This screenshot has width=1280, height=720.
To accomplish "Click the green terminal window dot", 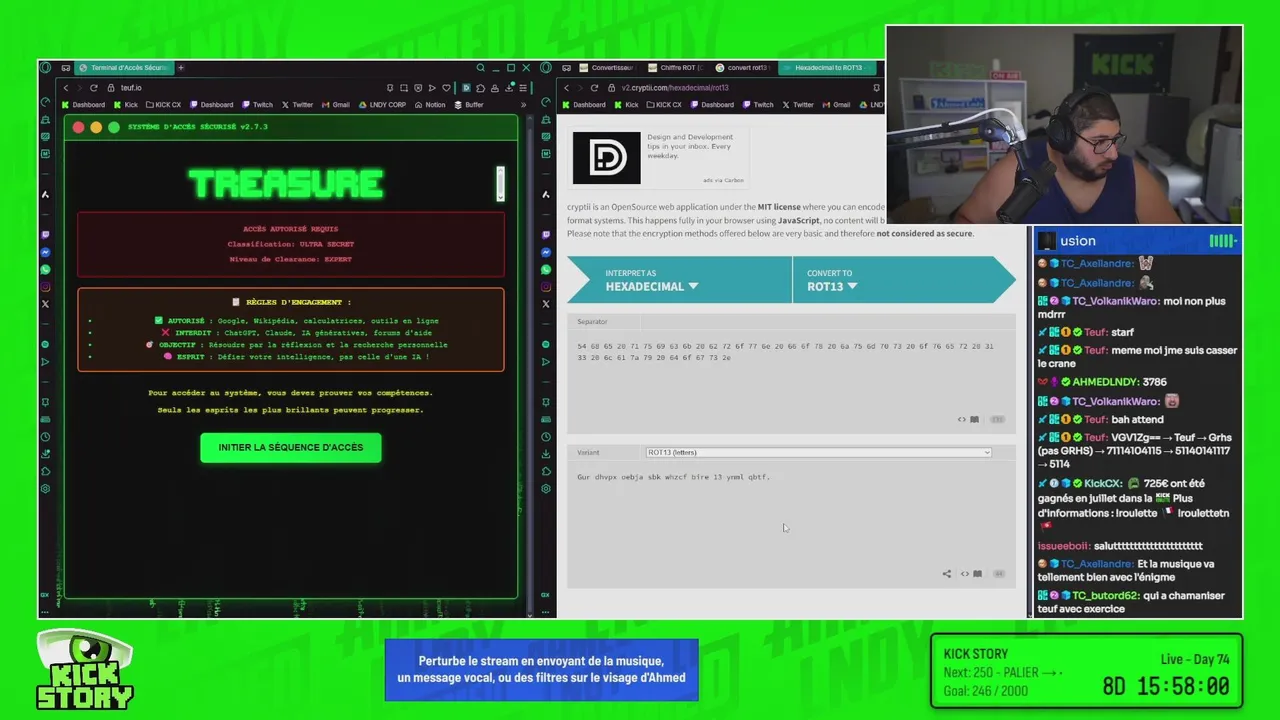I will point(114,127).
